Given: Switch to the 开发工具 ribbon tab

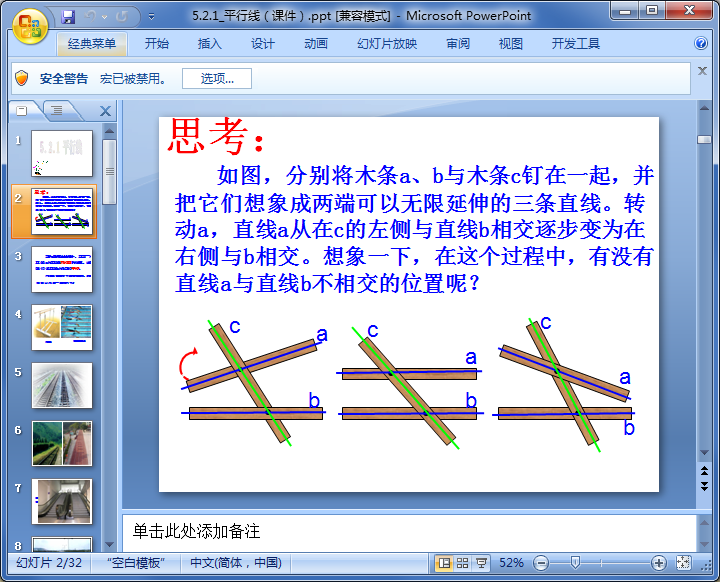Looking at the screenshot, I should [575, 44].
